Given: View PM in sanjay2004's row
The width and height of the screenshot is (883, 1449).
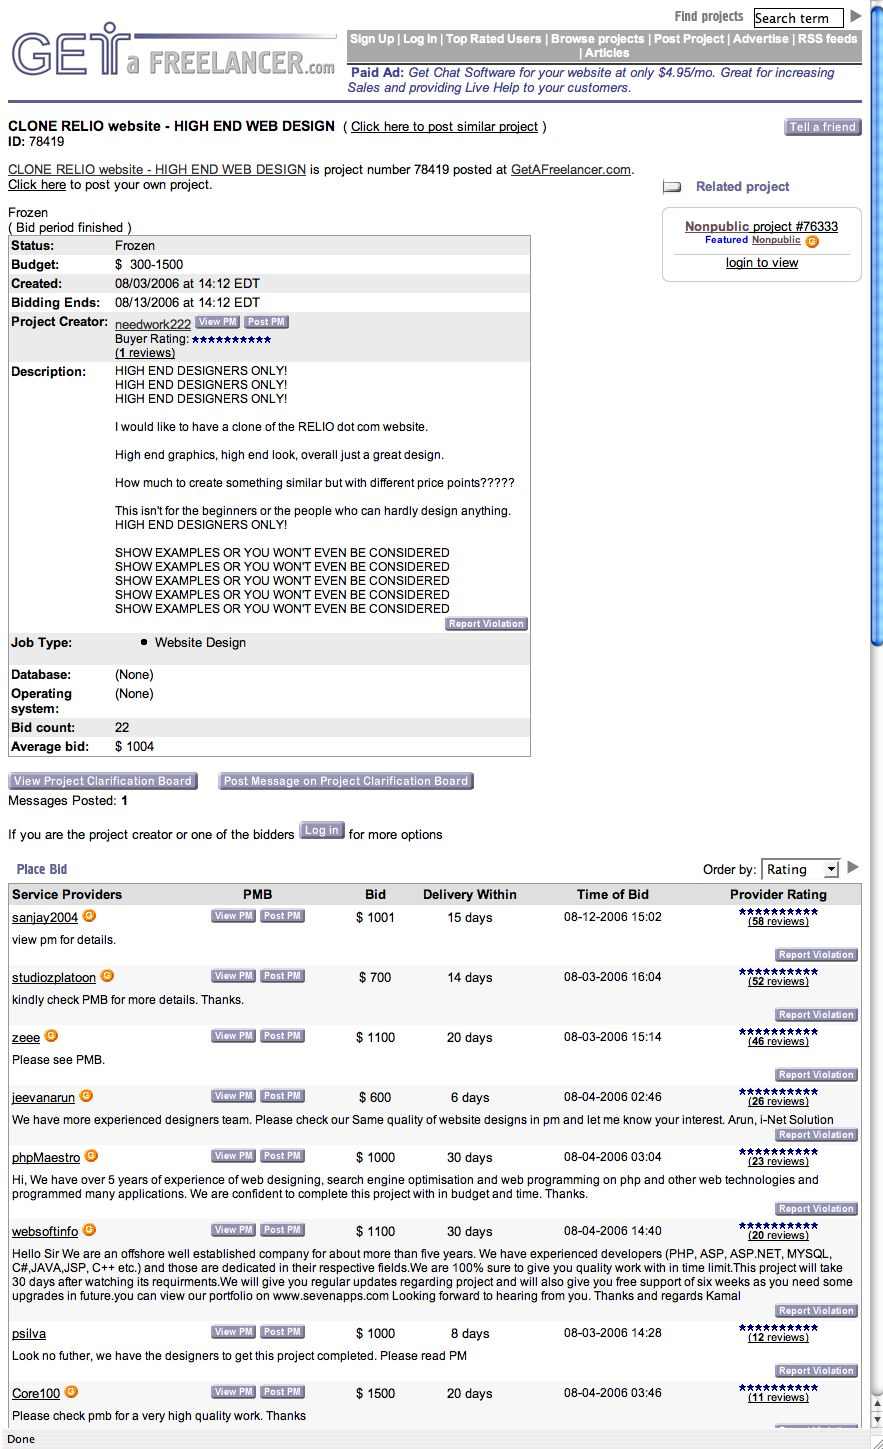Looking at the screenshot, I should tap(233, 916).
